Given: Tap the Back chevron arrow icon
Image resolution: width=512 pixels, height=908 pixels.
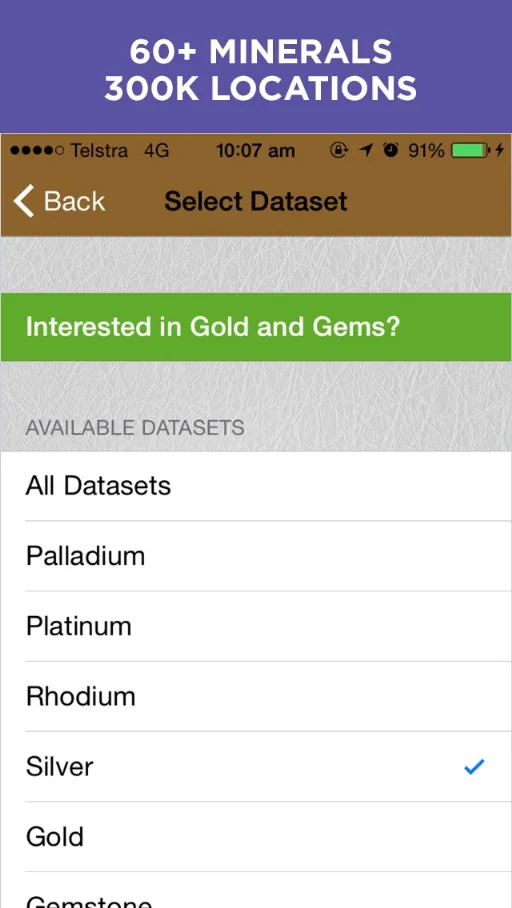Looking at the screenshot, I should (24, 201).
